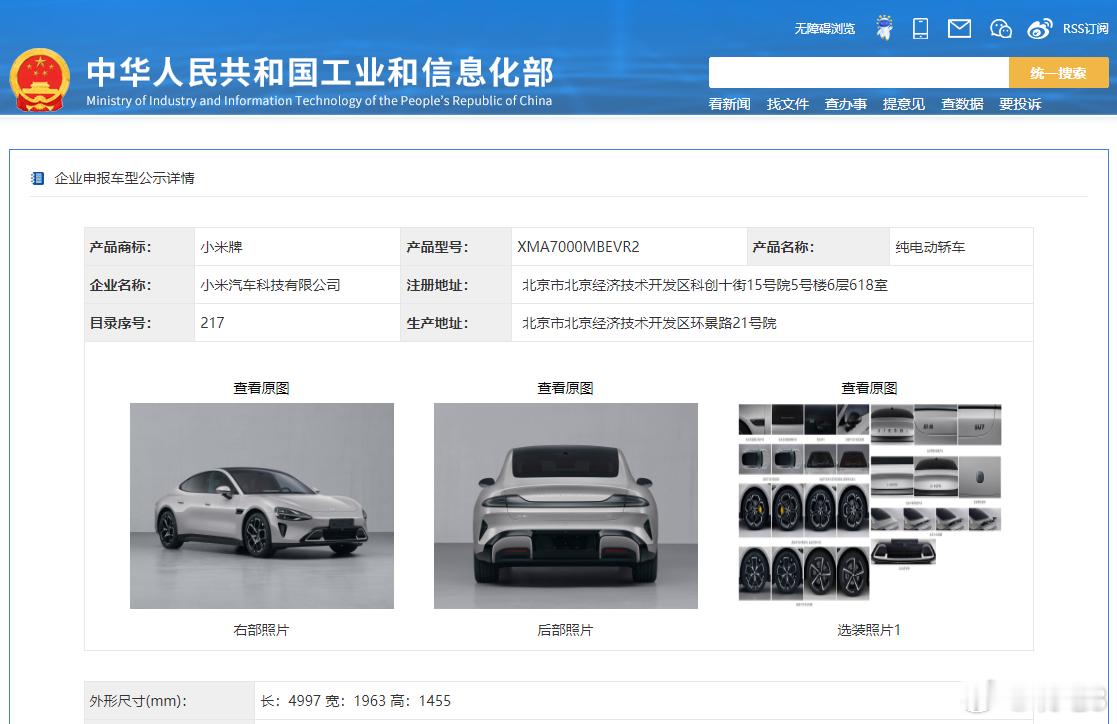This screenshot has width=1117, height=724.
Task: Click the 后部照片 caption
Action: coord(566,630)
